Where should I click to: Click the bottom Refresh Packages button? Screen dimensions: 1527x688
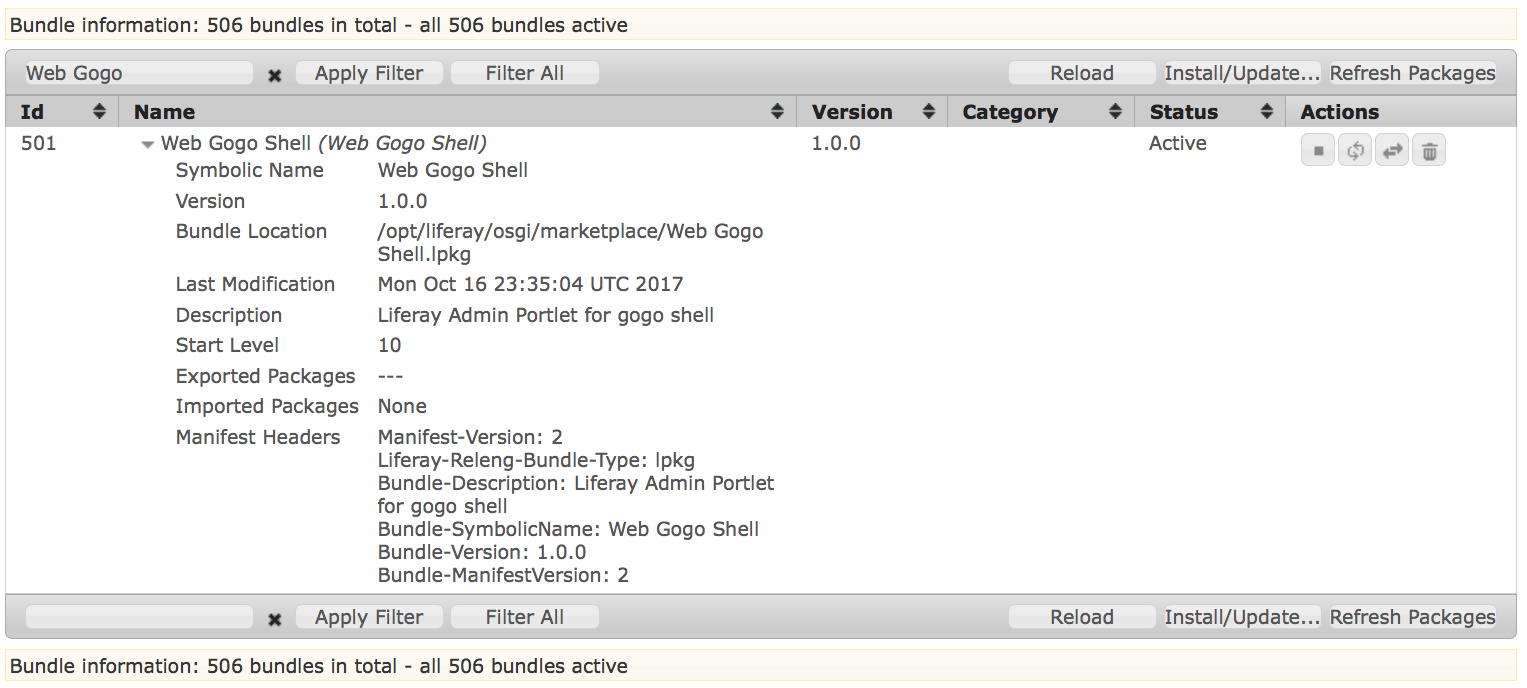[1413, 617]
